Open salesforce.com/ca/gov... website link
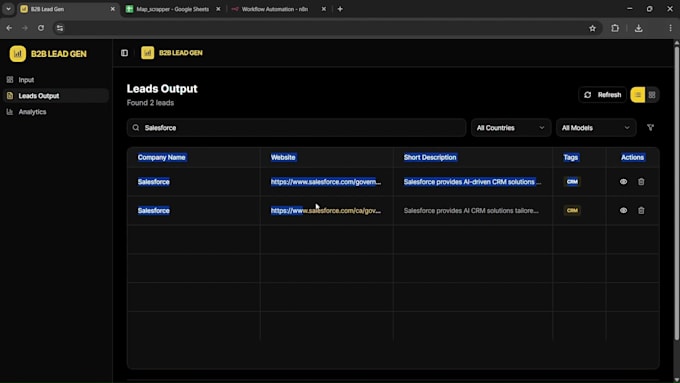The width and height of the screenshot is (680, 383). (x=326, y=210)
